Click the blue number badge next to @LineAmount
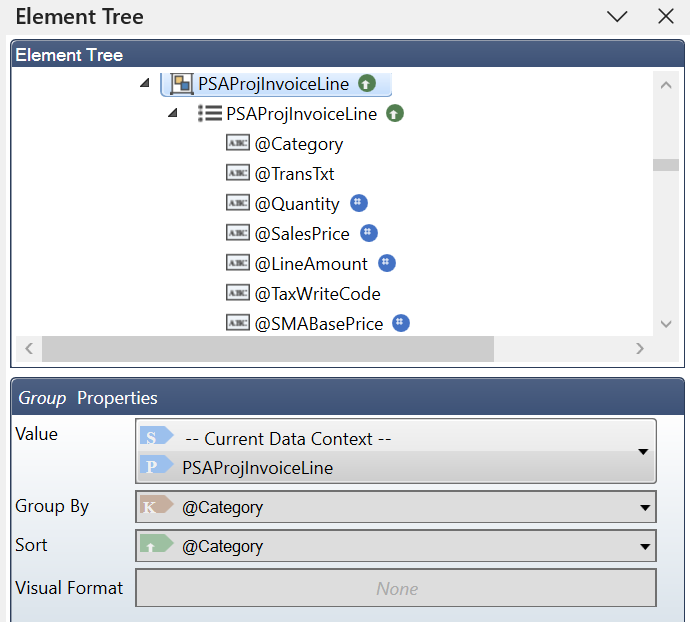 387,263
